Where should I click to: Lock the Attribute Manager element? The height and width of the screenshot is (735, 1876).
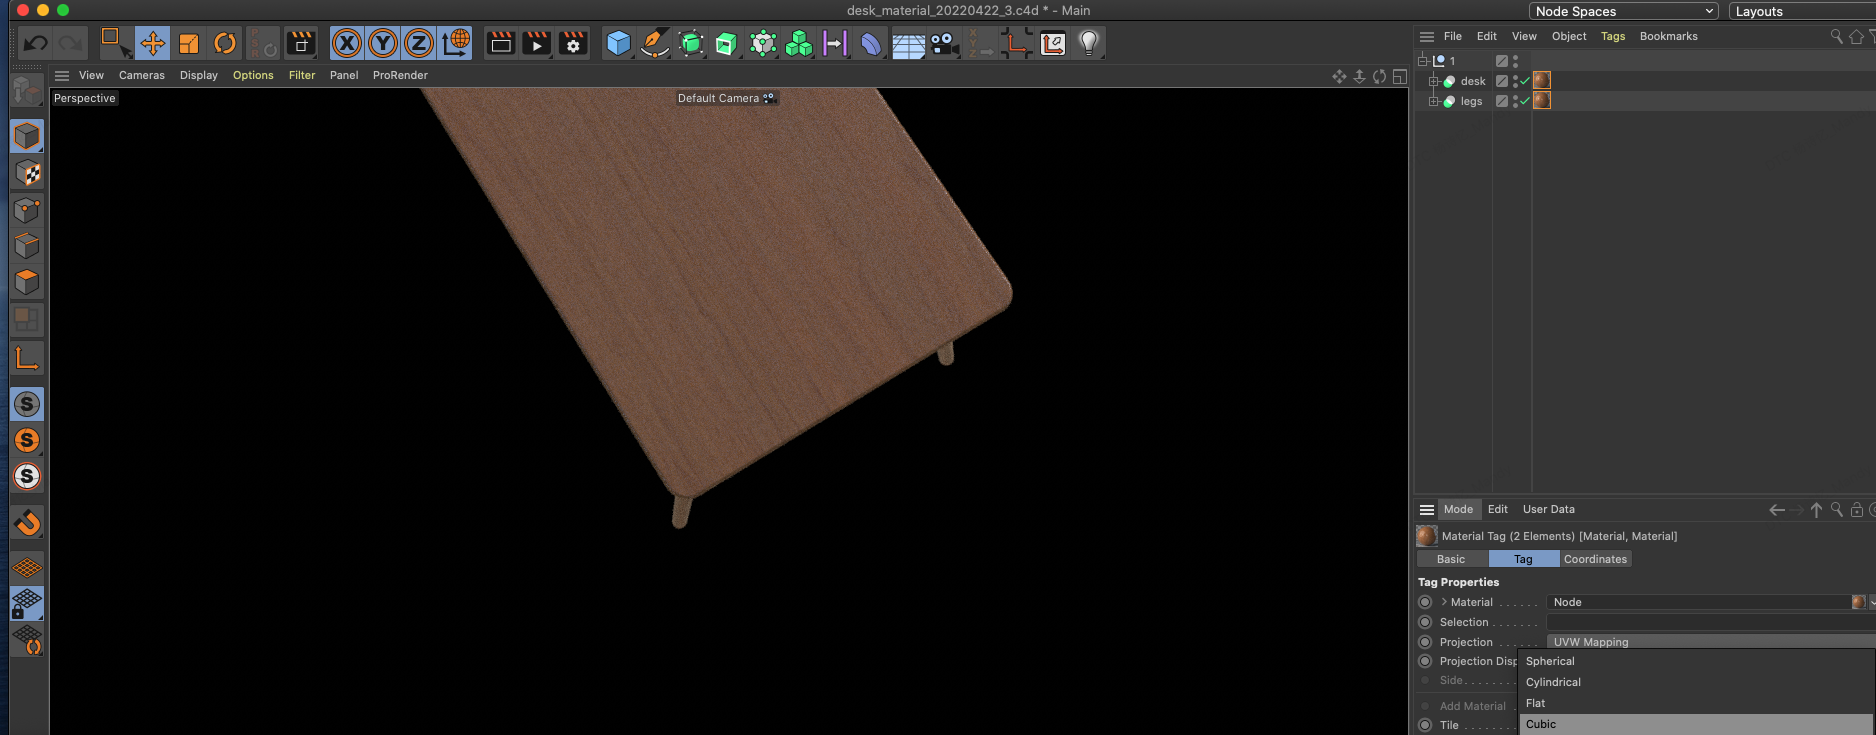tap(1856, 510)
